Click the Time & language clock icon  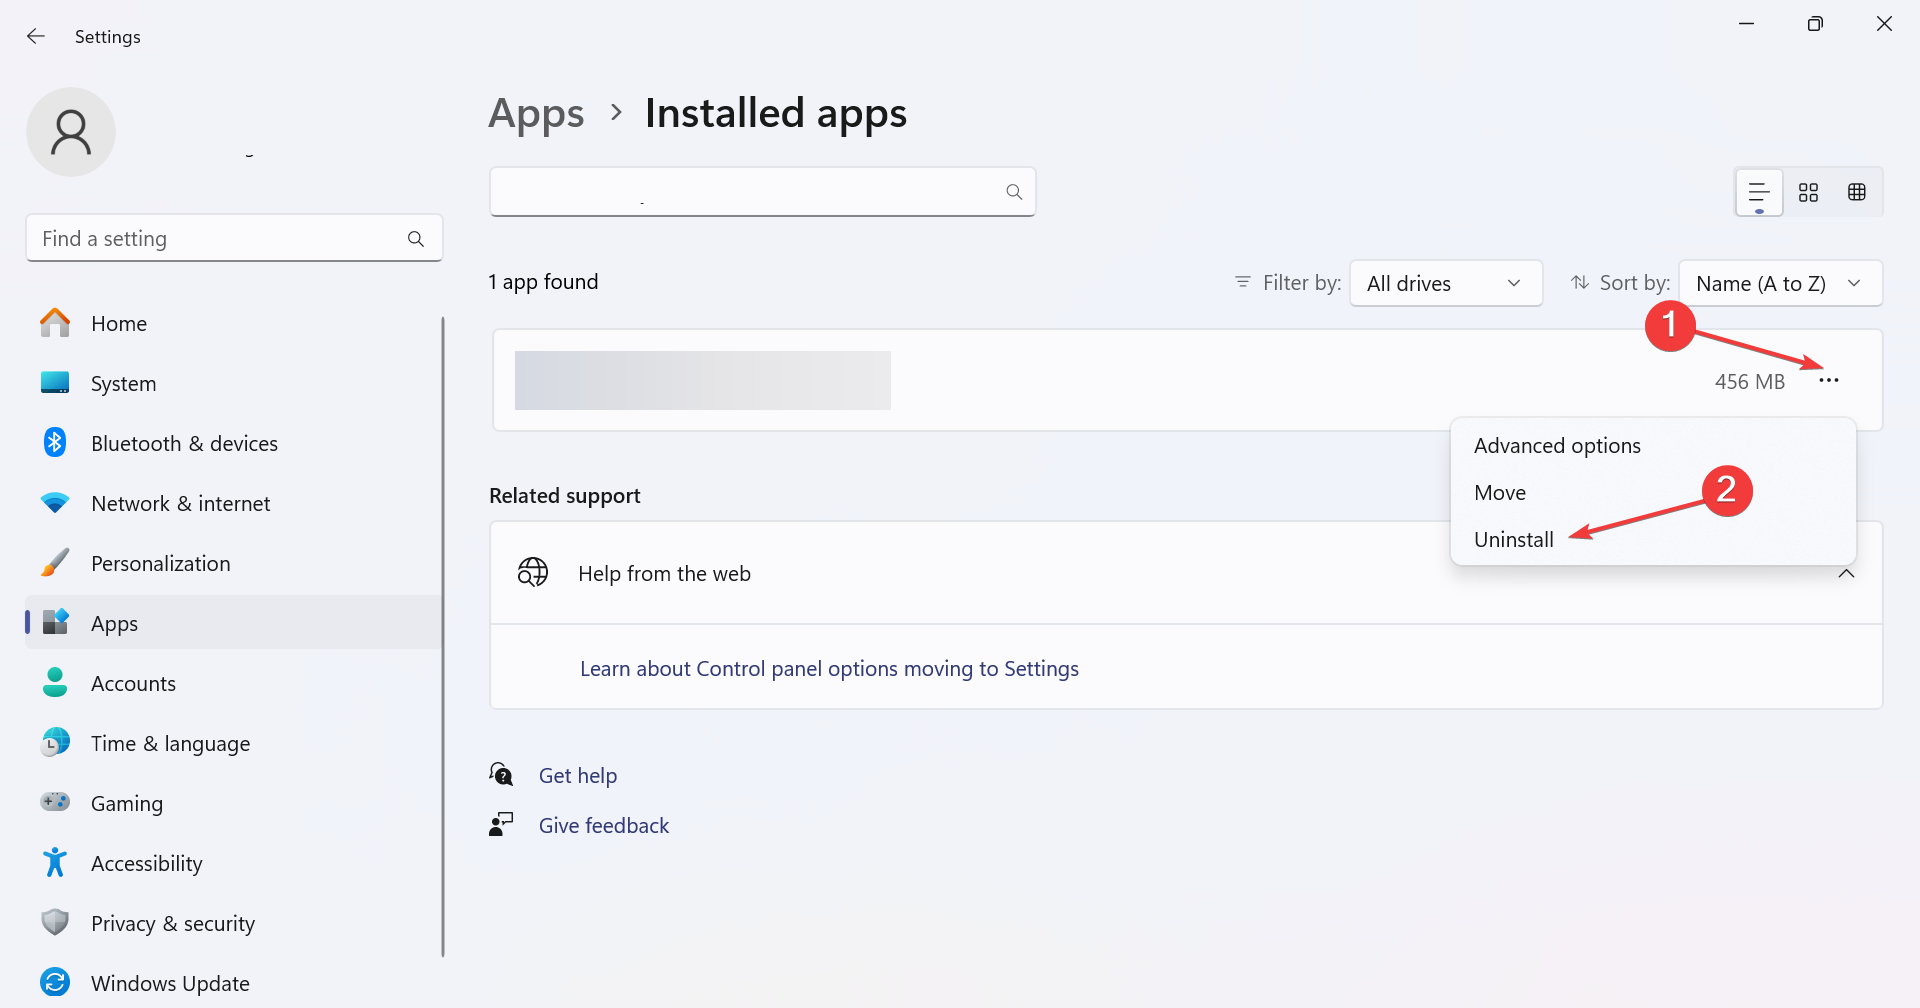(x=55, y=743)
